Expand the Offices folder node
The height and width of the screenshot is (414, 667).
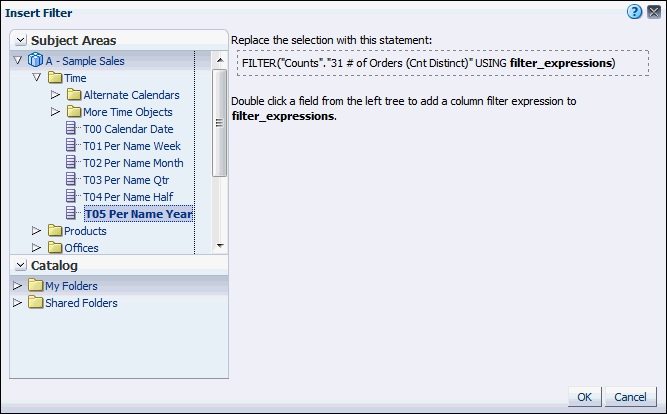pyautogui.click(x=37, y=248)
